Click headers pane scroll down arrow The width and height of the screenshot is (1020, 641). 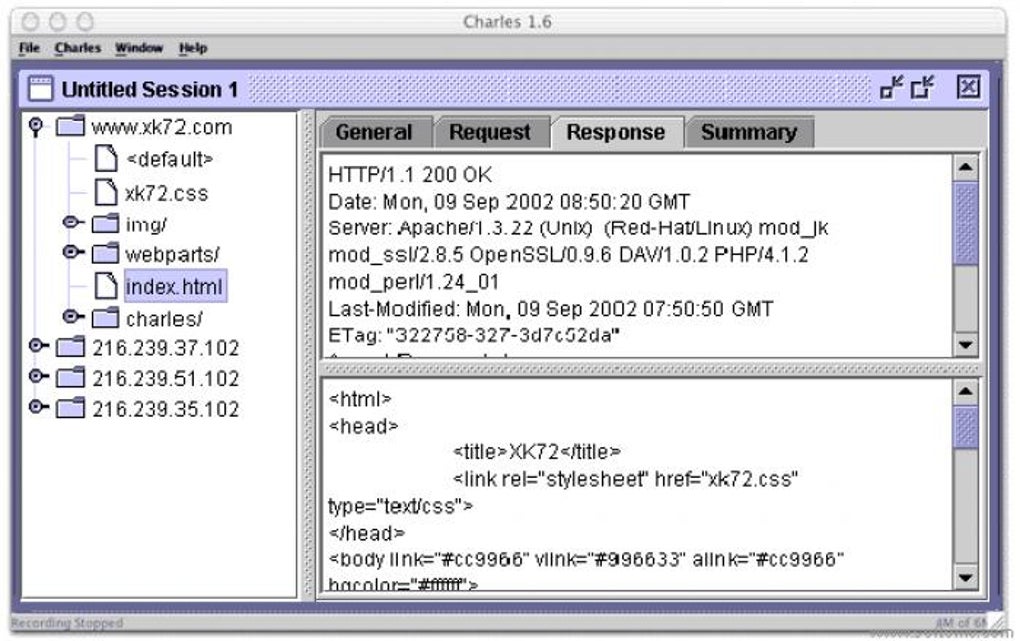coord(965,344)
